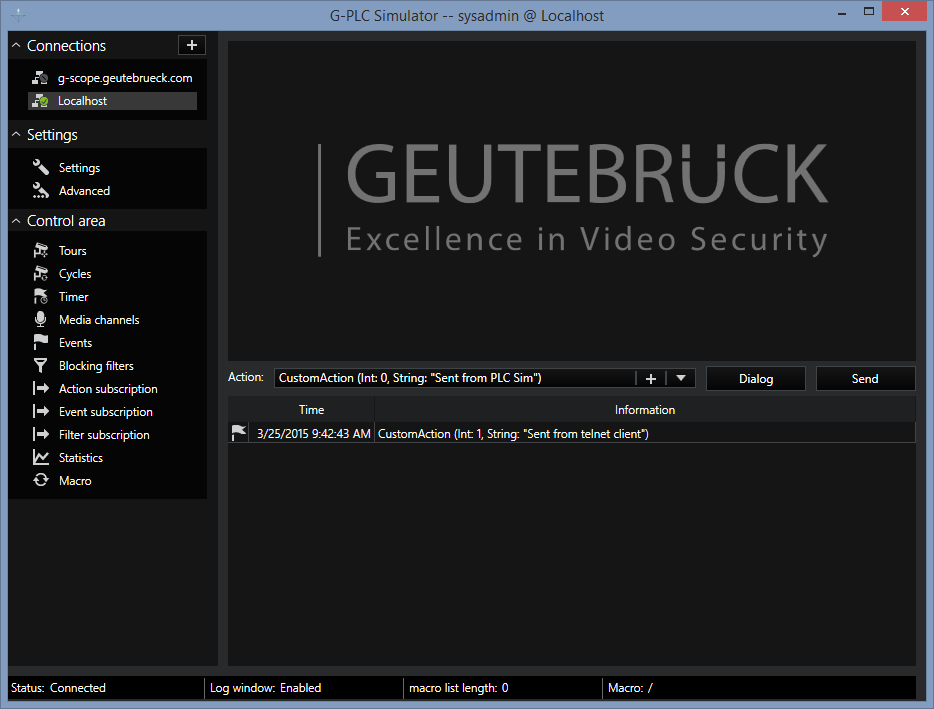Click the Events flag icon
The image size is (934, 709).
(41, 343)
